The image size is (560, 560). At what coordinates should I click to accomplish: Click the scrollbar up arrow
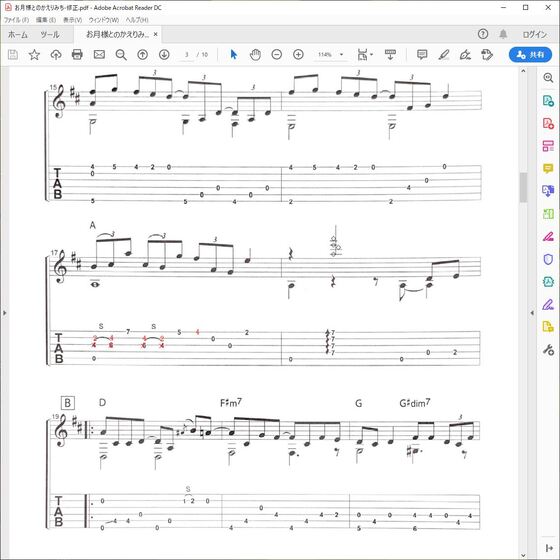tap(523, 71)
